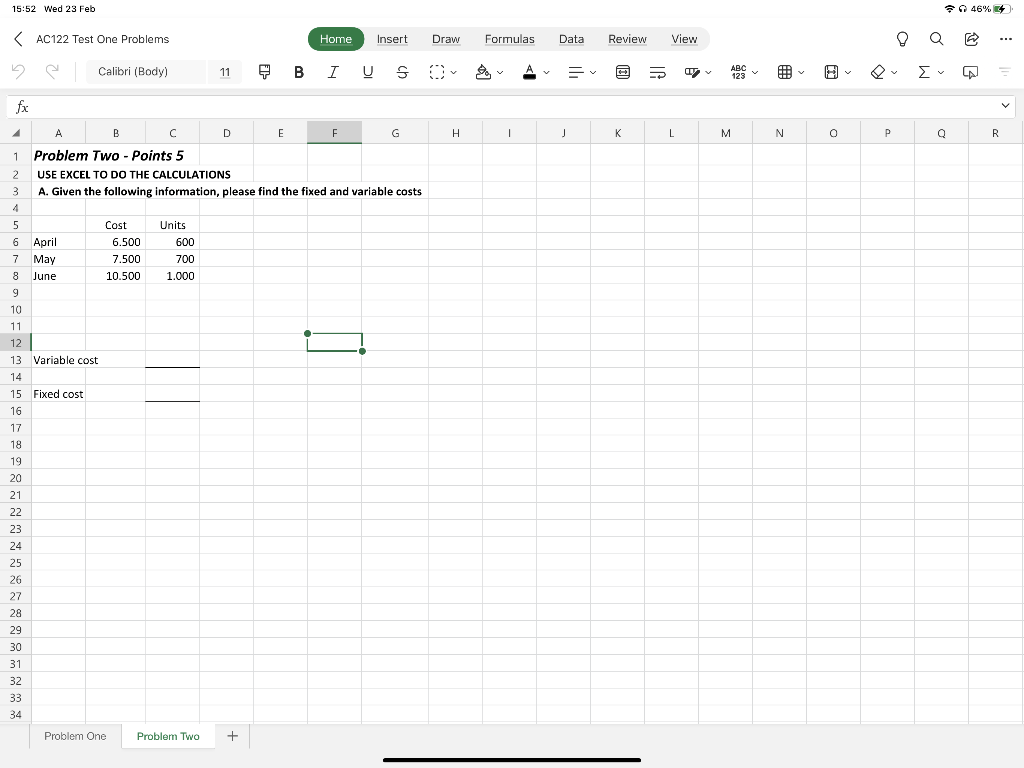Apply the fill color paint bucket
The width and height of the screenshot is (1024, 768).
(x=483, y=72)
